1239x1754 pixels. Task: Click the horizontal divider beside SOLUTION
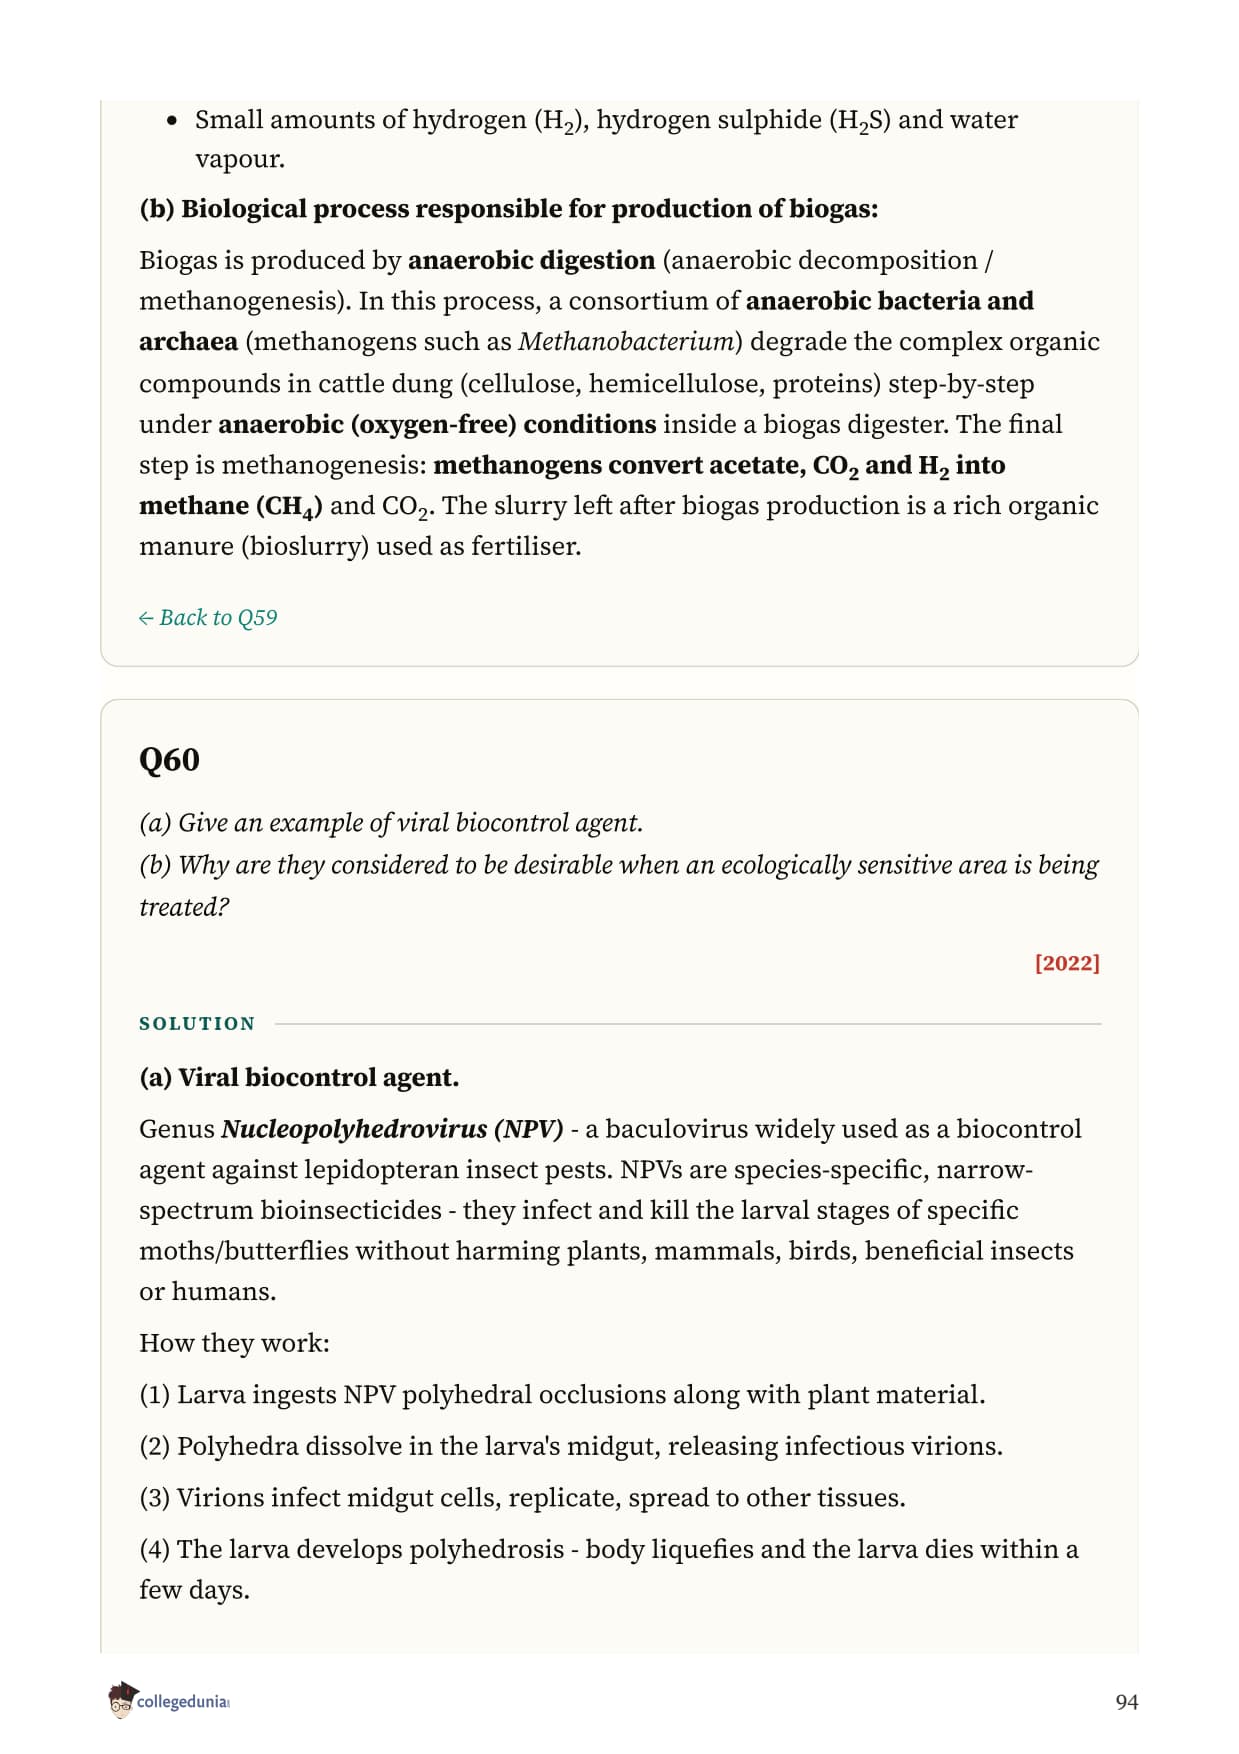pyautogui.click(x=688, y=1024)
